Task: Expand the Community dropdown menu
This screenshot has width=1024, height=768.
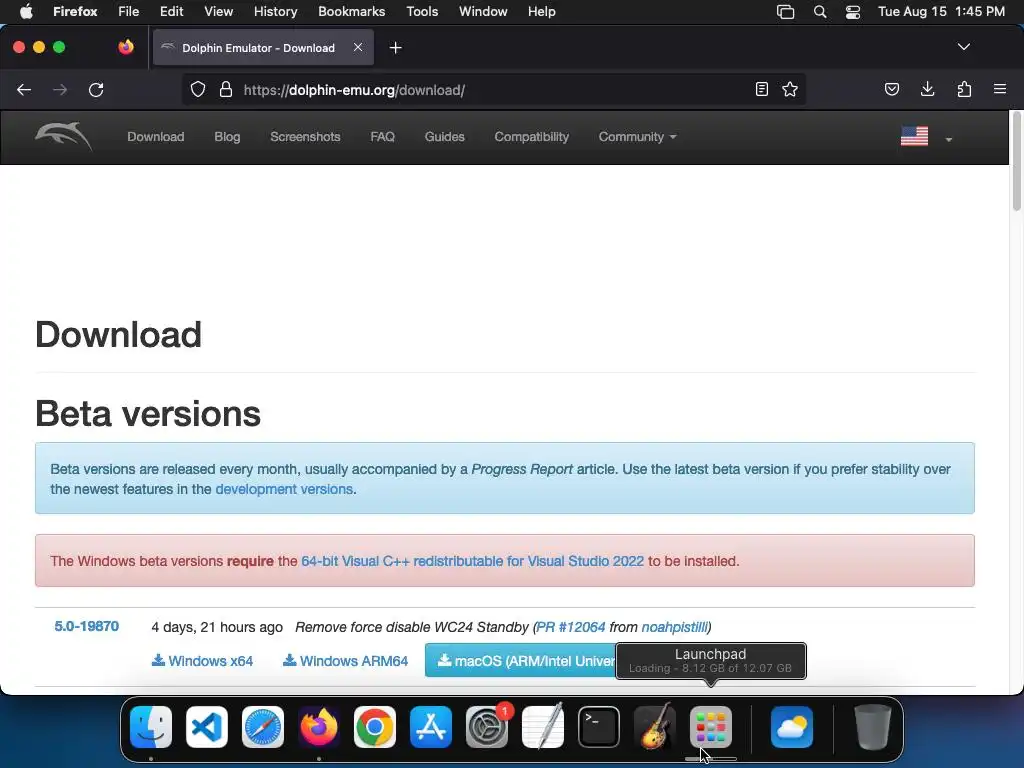Action: (637, 137)
